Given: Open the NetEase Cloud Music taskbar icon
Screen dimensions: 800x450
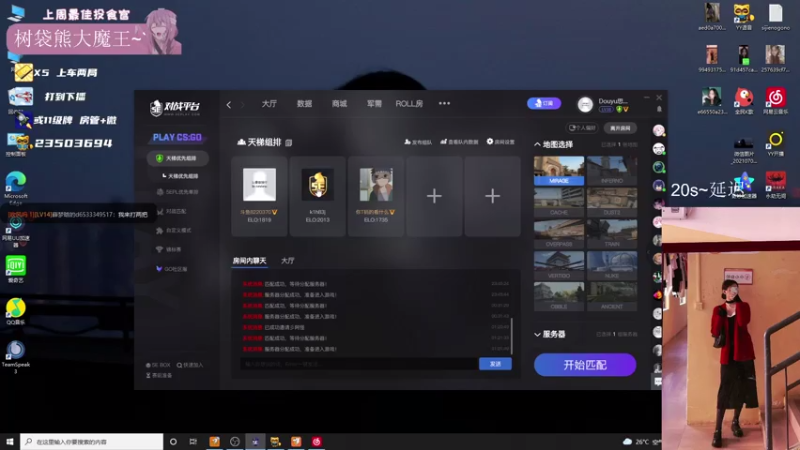Looking at the screenshot, I should (316, 441).
